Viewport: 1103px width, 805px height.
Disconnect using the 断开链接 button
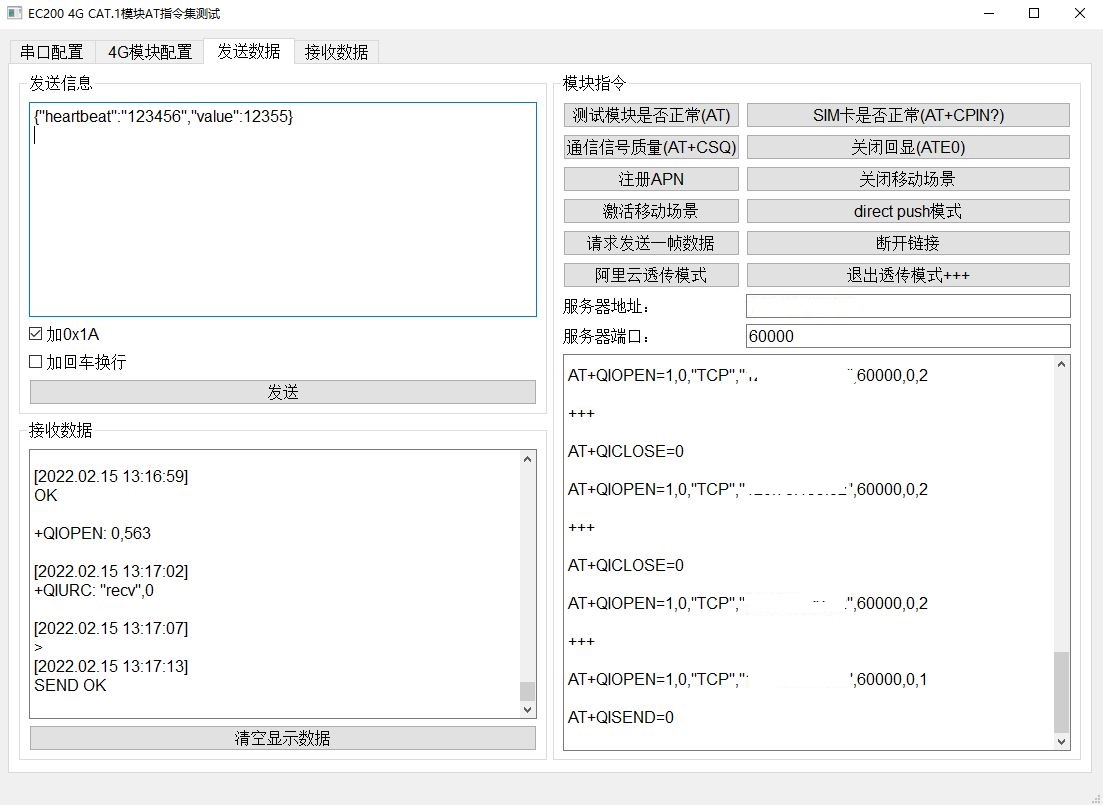coord(907,243)
